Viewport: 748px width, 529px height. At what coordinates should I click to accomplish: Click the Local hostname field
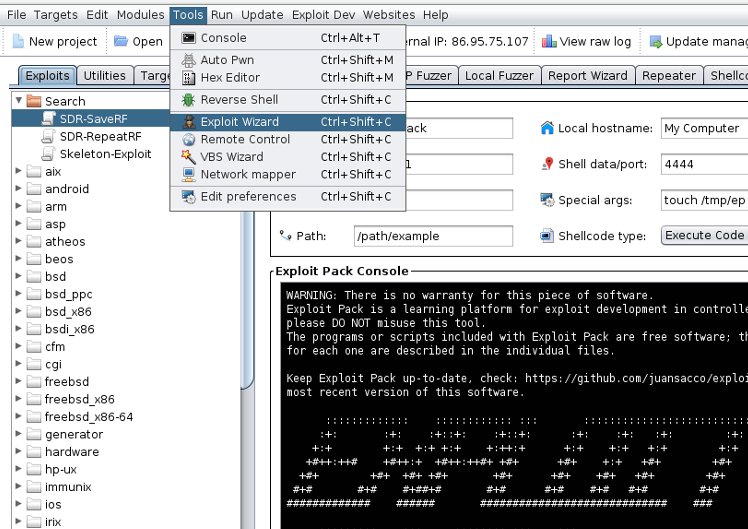(705, 128)
